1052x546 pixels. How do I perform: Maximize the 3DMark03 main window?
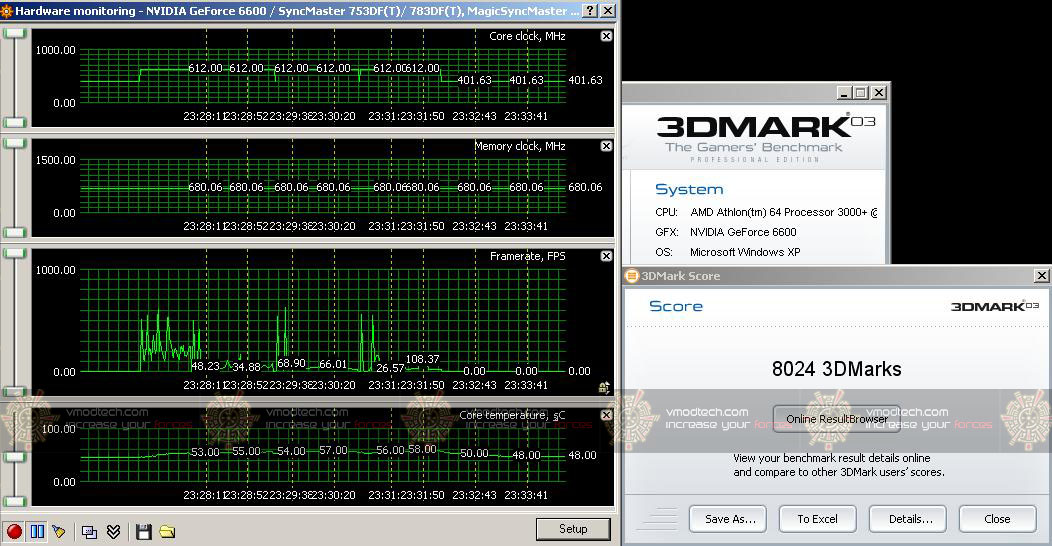pyautogui.click(x=861, y=93)
